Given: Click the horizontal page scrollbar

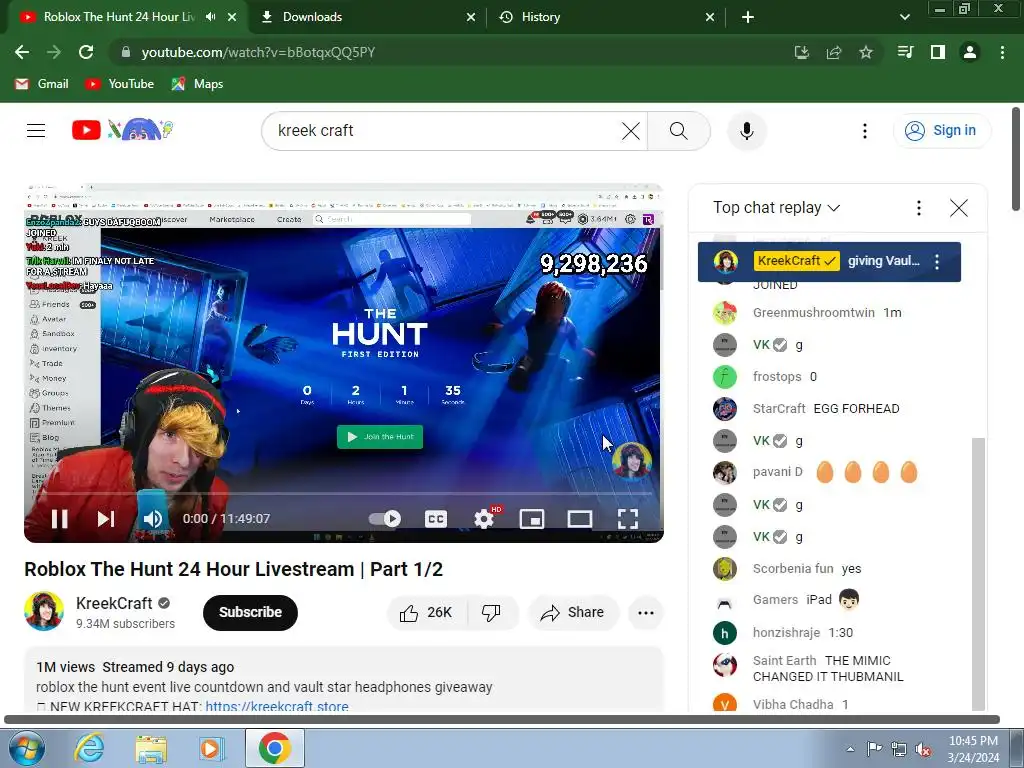Looking at the screenshot, I should tap(502, 720).
